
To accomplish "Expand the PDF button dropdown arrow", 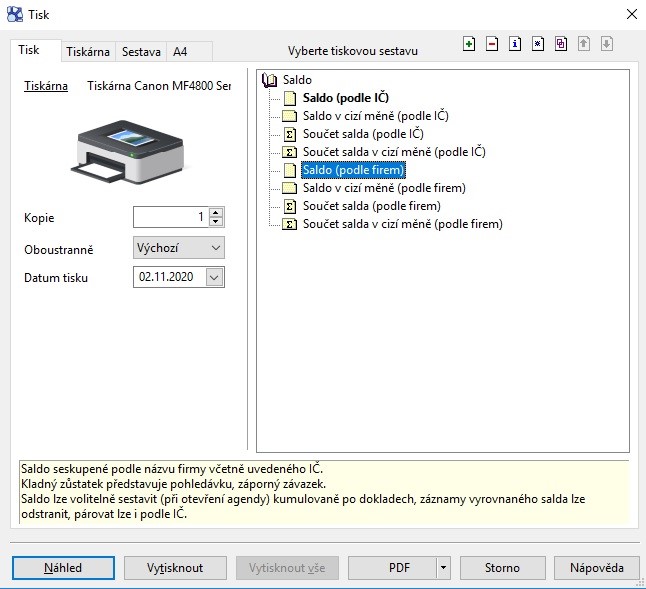I will pos(443,568).
